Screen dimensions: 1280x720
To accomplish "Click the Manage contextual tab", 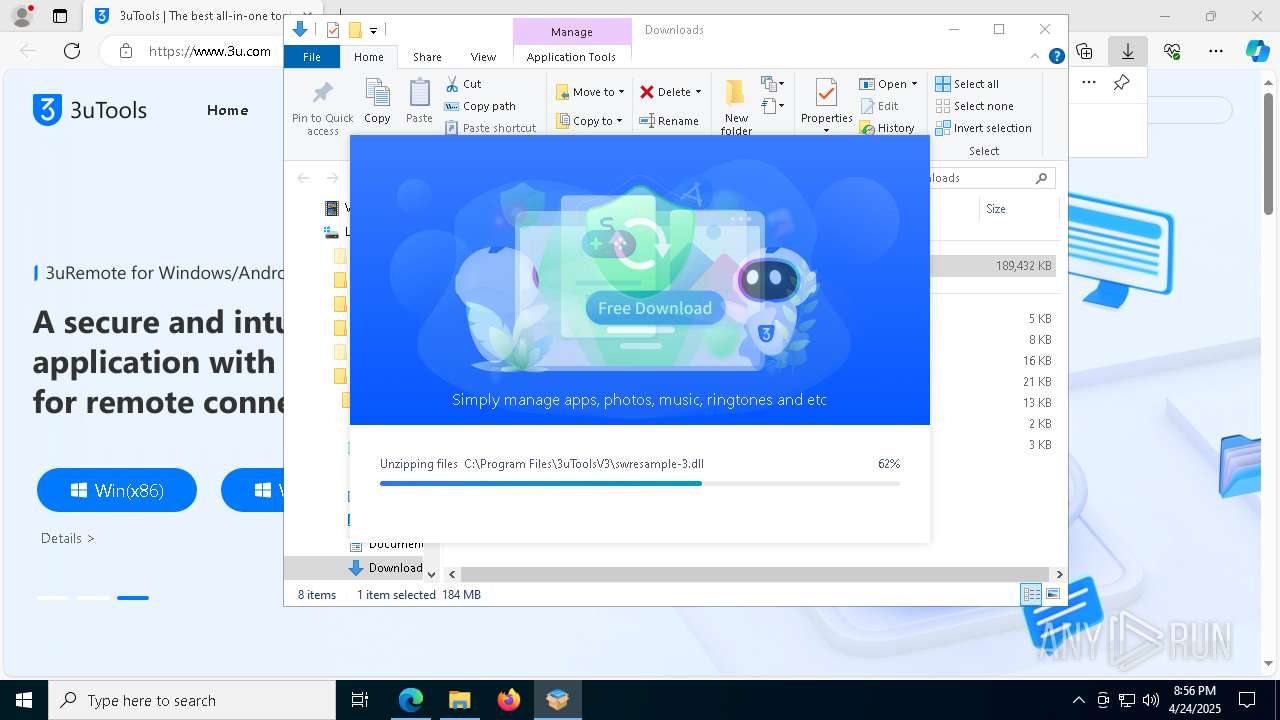I will point(572,32).
